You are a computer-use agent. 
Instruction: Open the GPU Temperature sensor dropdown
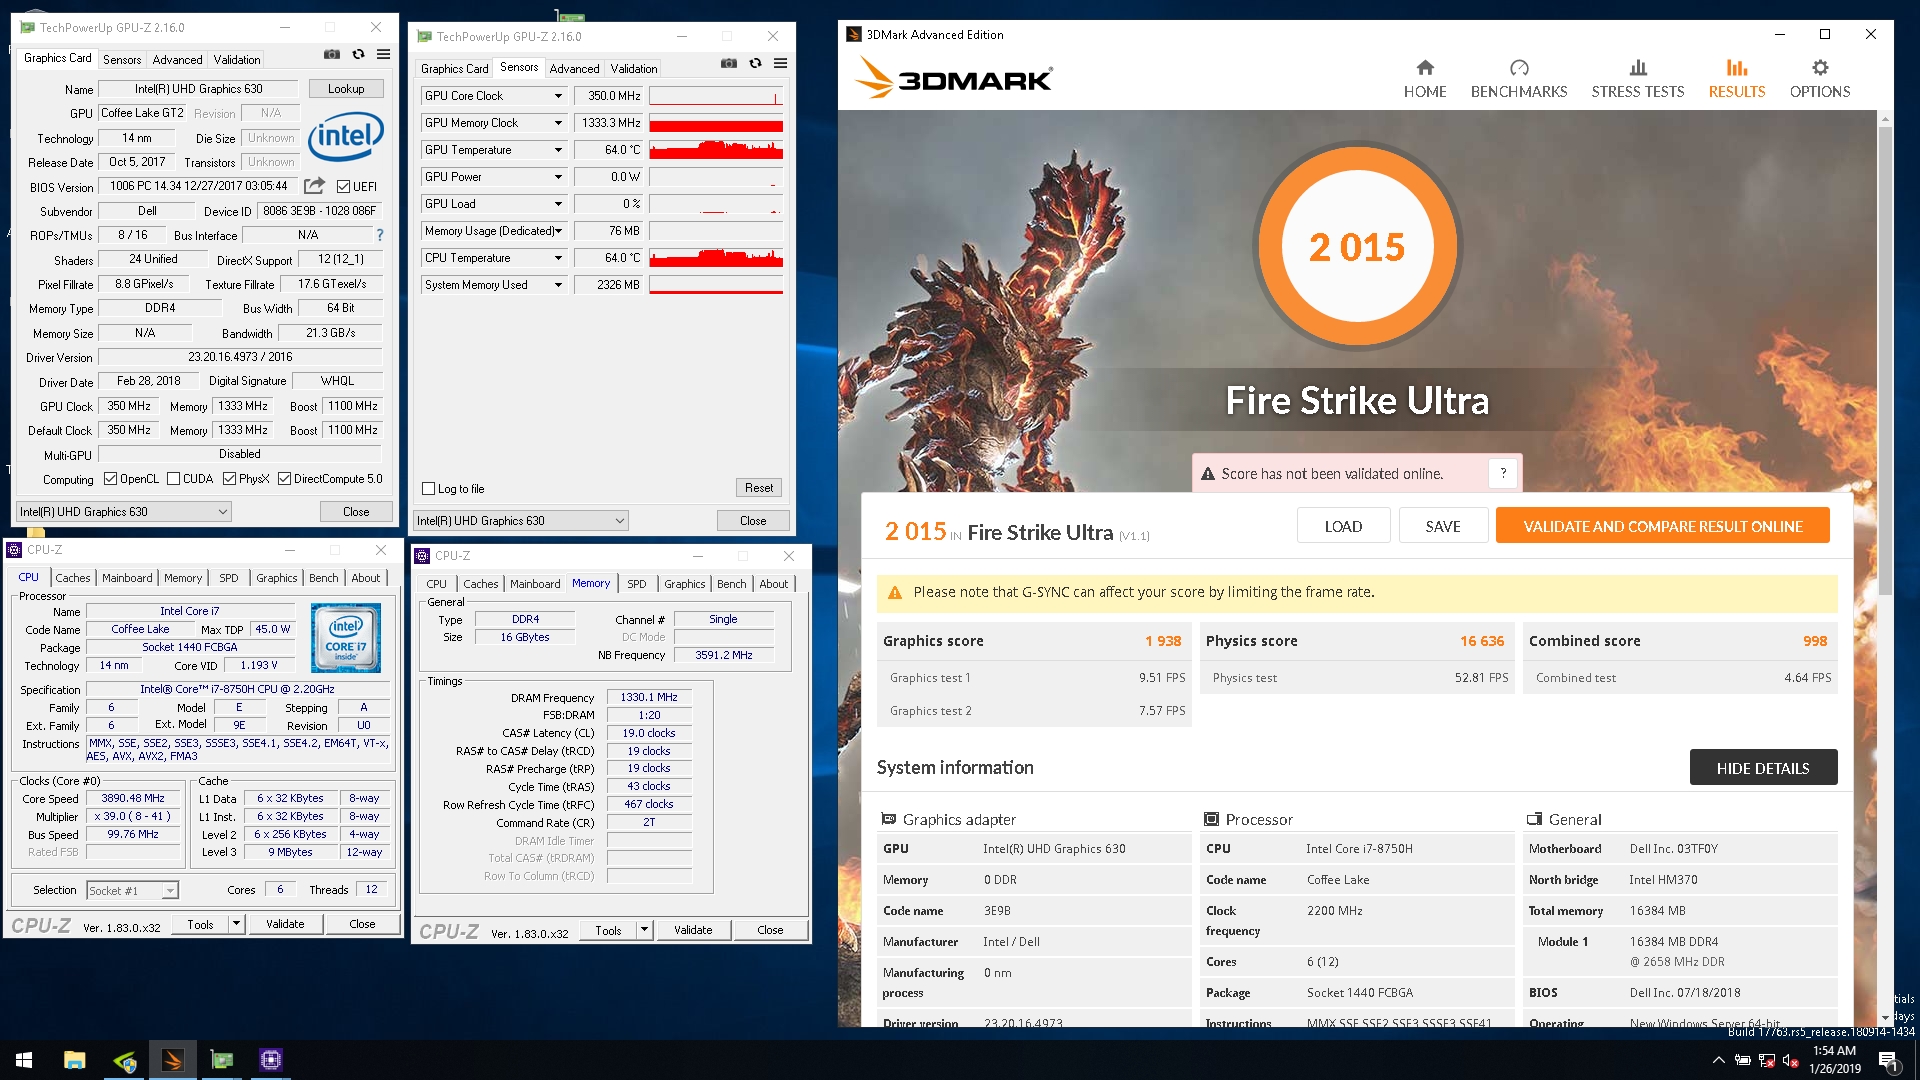pyautogui.click(x=558, y=150)
